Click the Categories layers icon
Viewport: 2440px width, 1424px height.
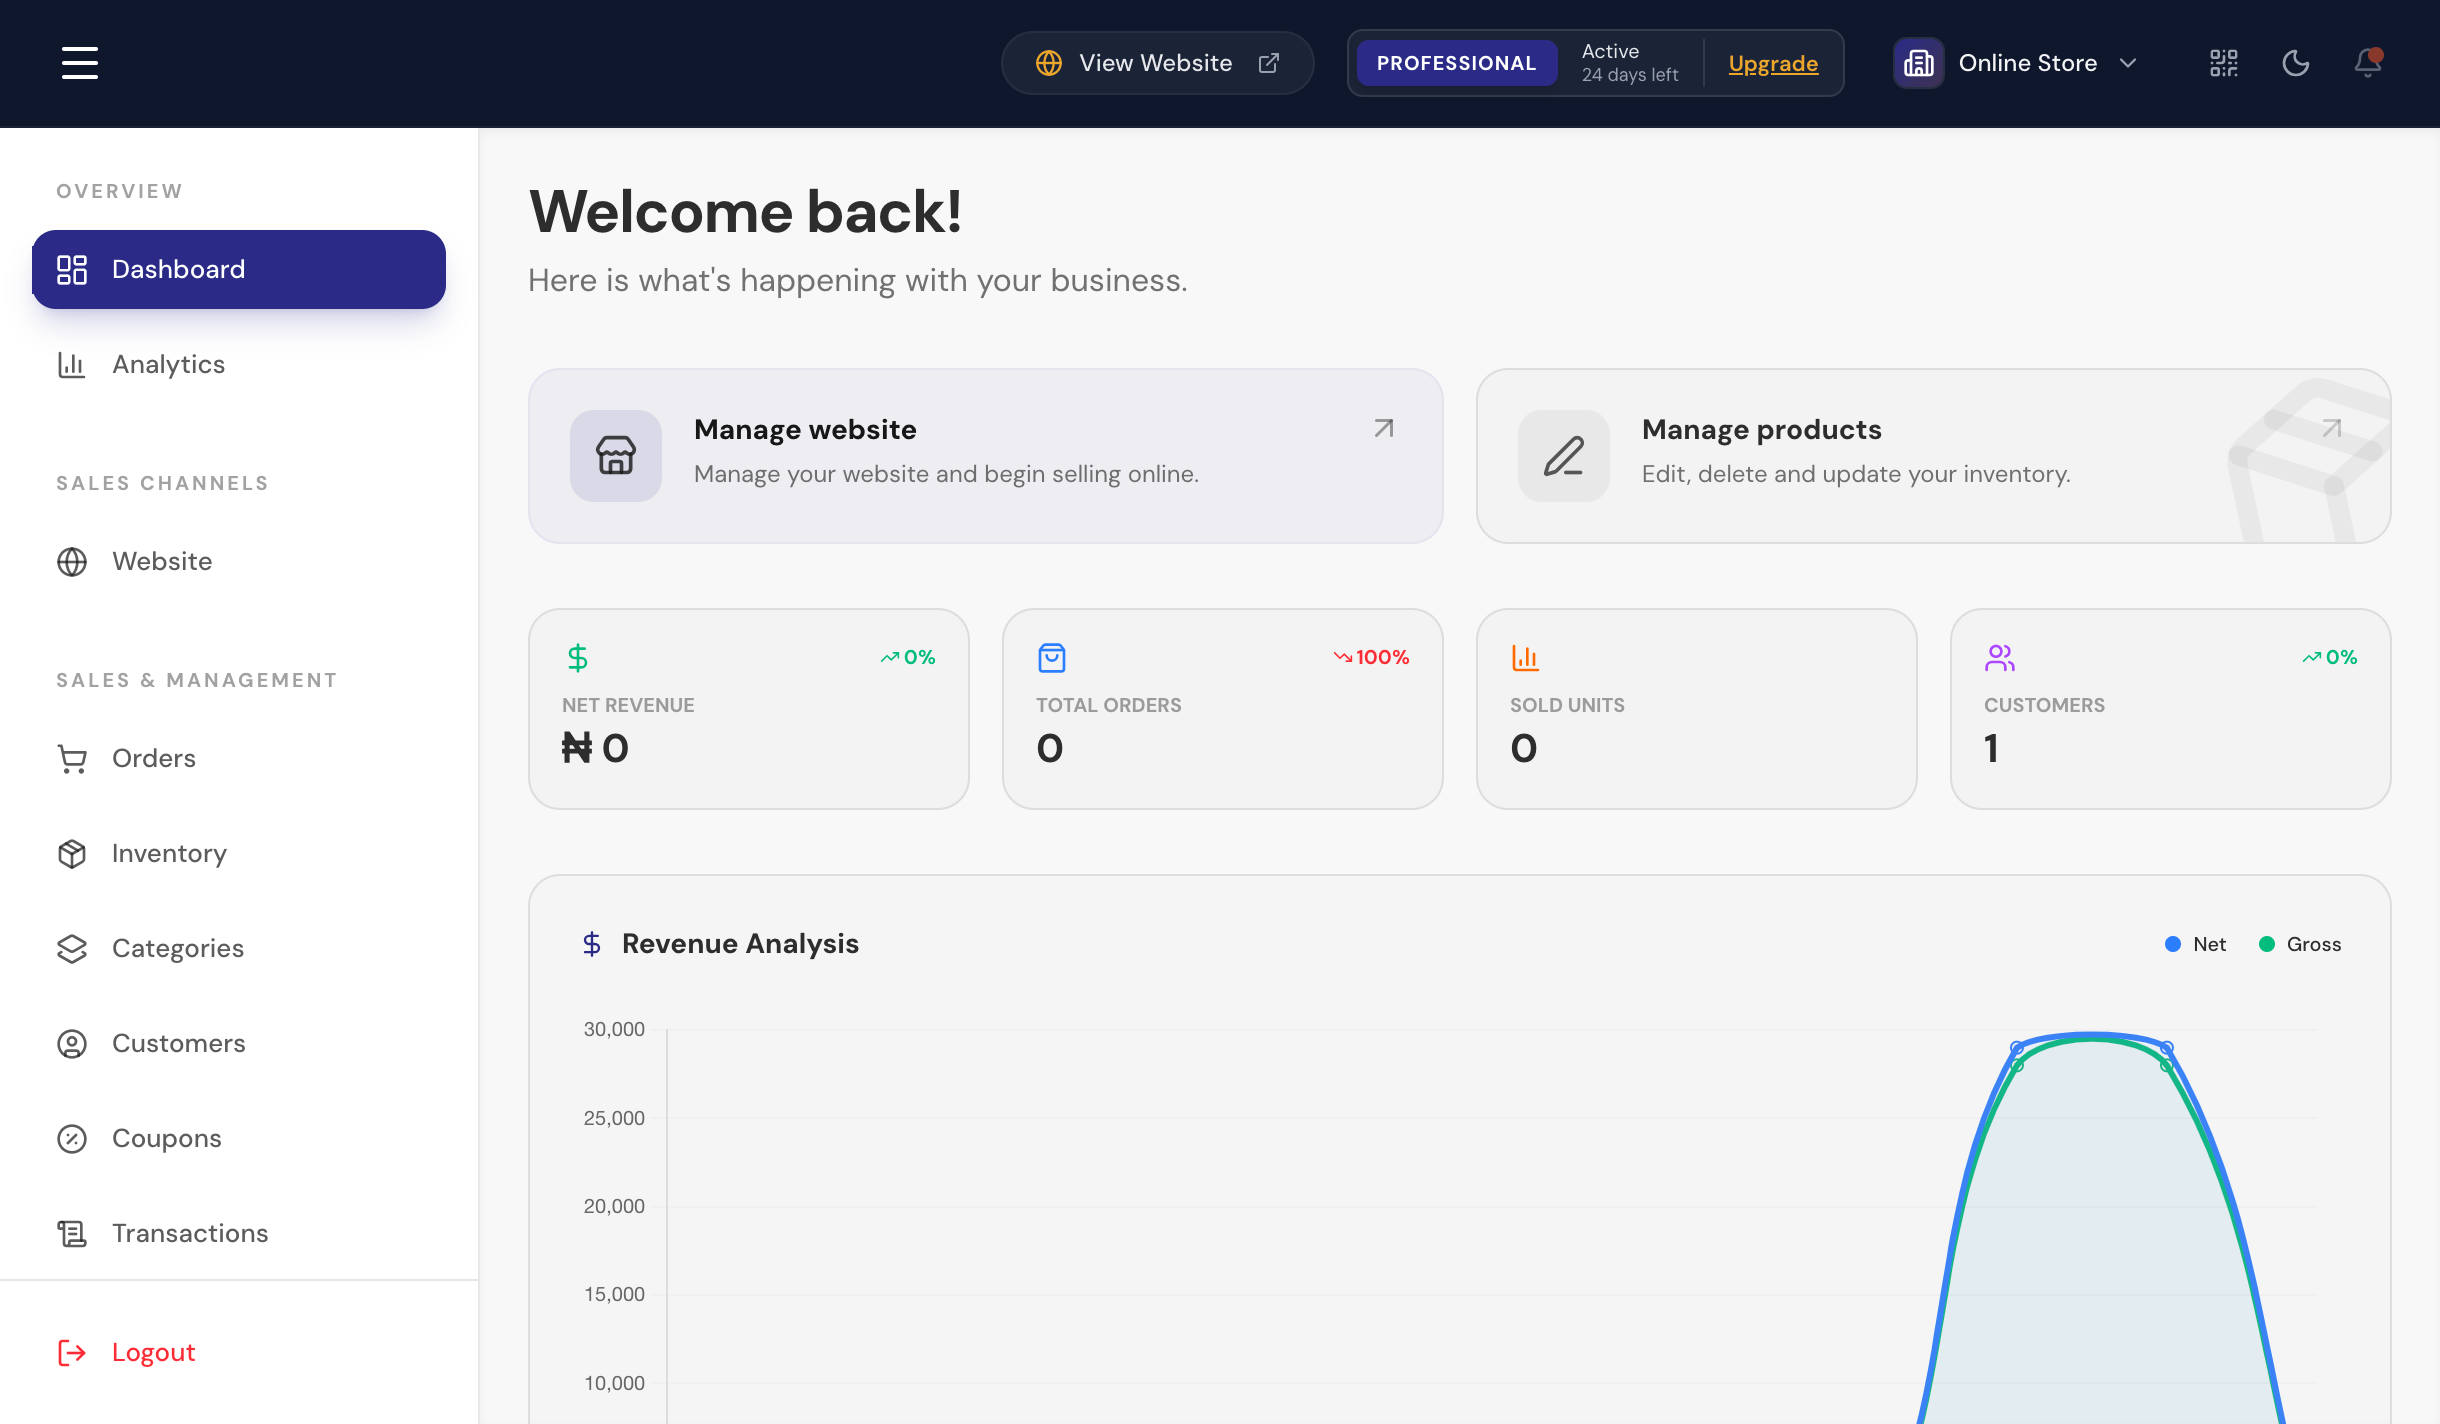[x=72, y=948]
